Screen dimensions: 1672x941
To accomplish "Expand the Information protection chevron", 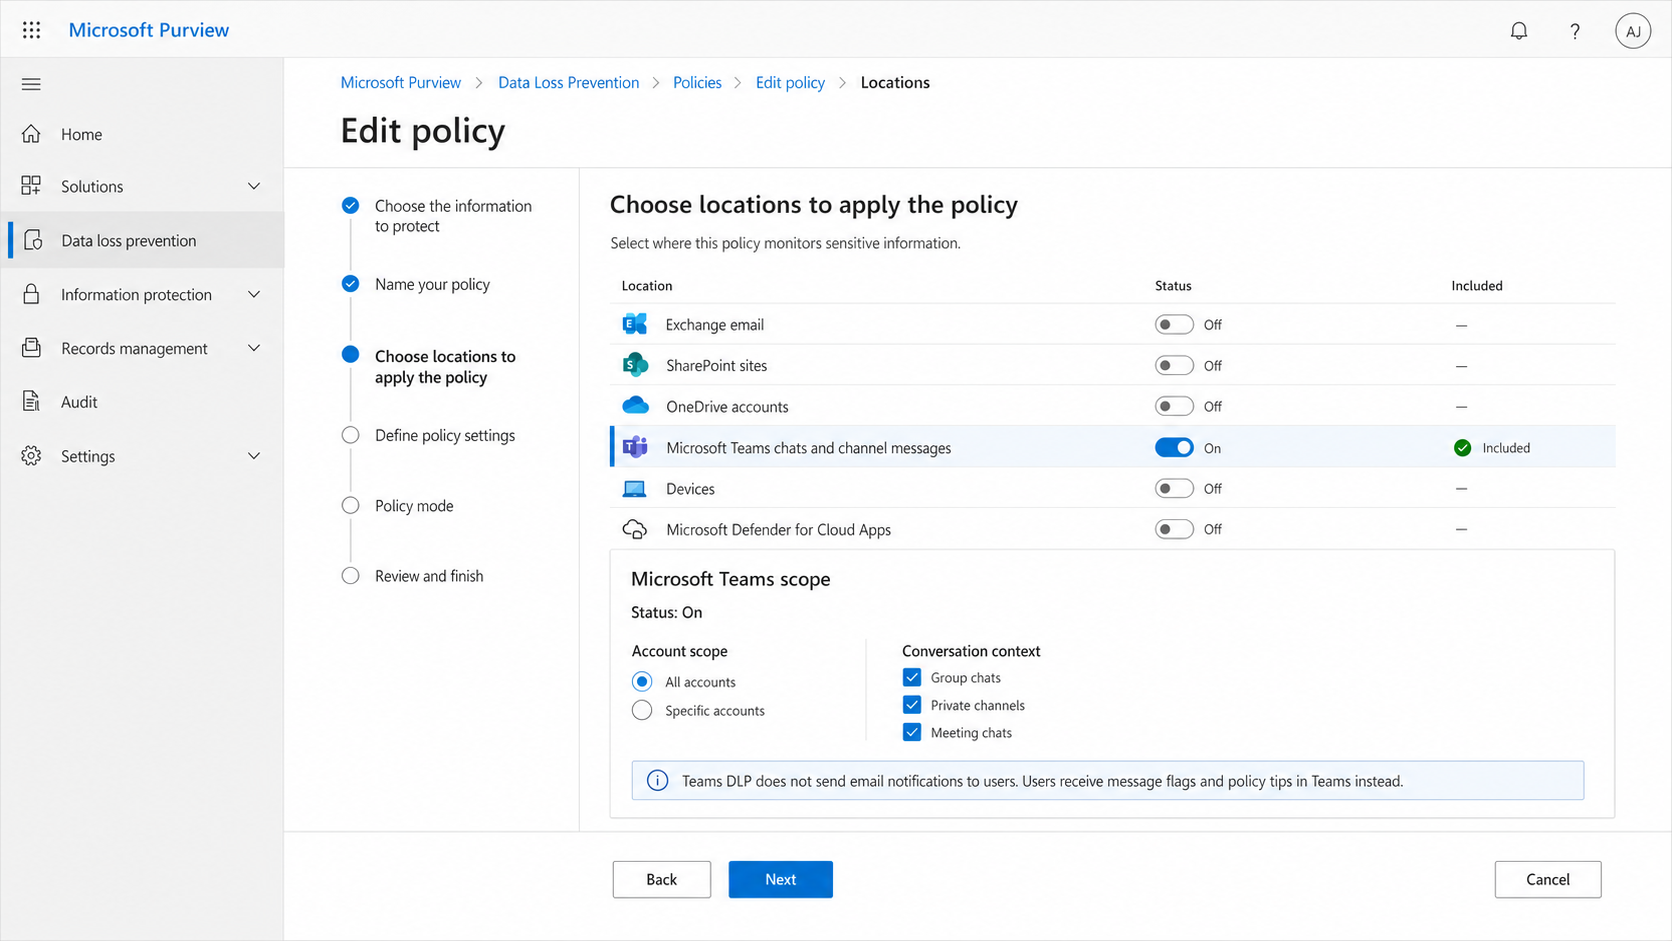I will [254, 294].
